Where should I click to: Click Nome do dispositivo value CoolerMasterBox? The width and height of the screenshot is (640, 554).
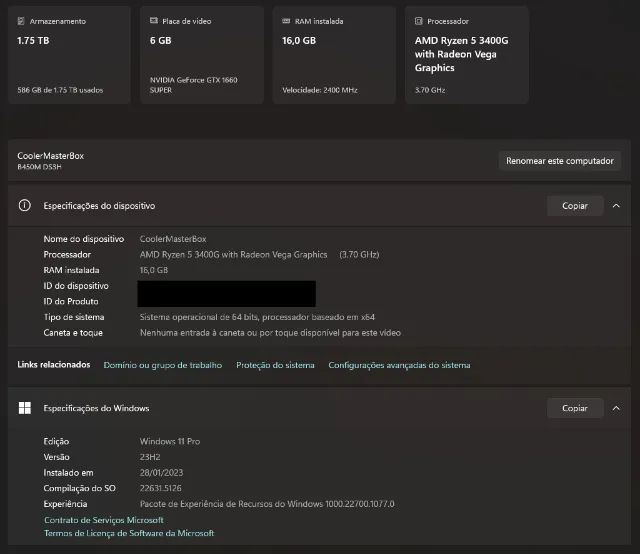[173, 239]
